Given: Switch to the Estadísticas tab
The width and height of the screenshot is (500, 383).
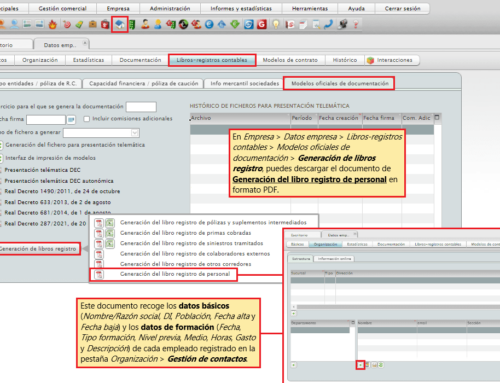Looking at the screenshot, I should pos(89,60).
